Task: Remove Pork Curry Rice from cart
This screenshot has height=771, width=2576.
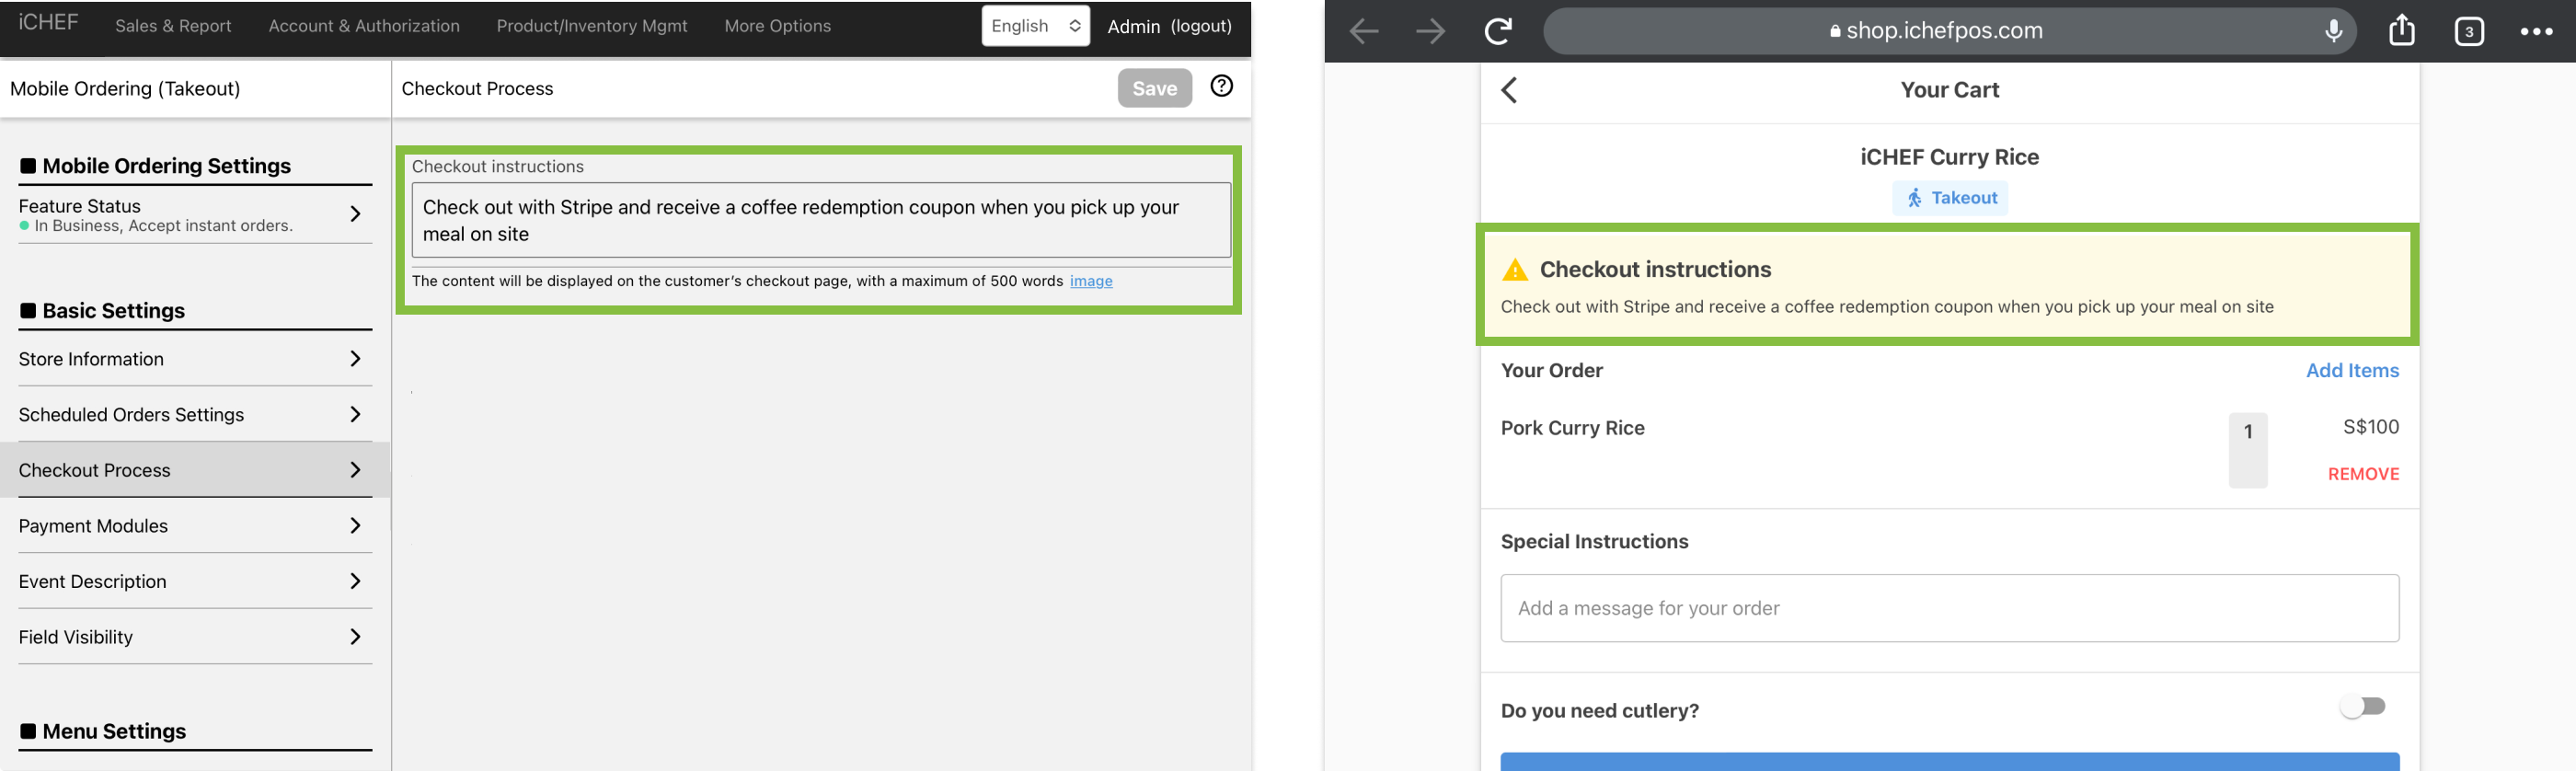Action: [x=2363, y=474]
